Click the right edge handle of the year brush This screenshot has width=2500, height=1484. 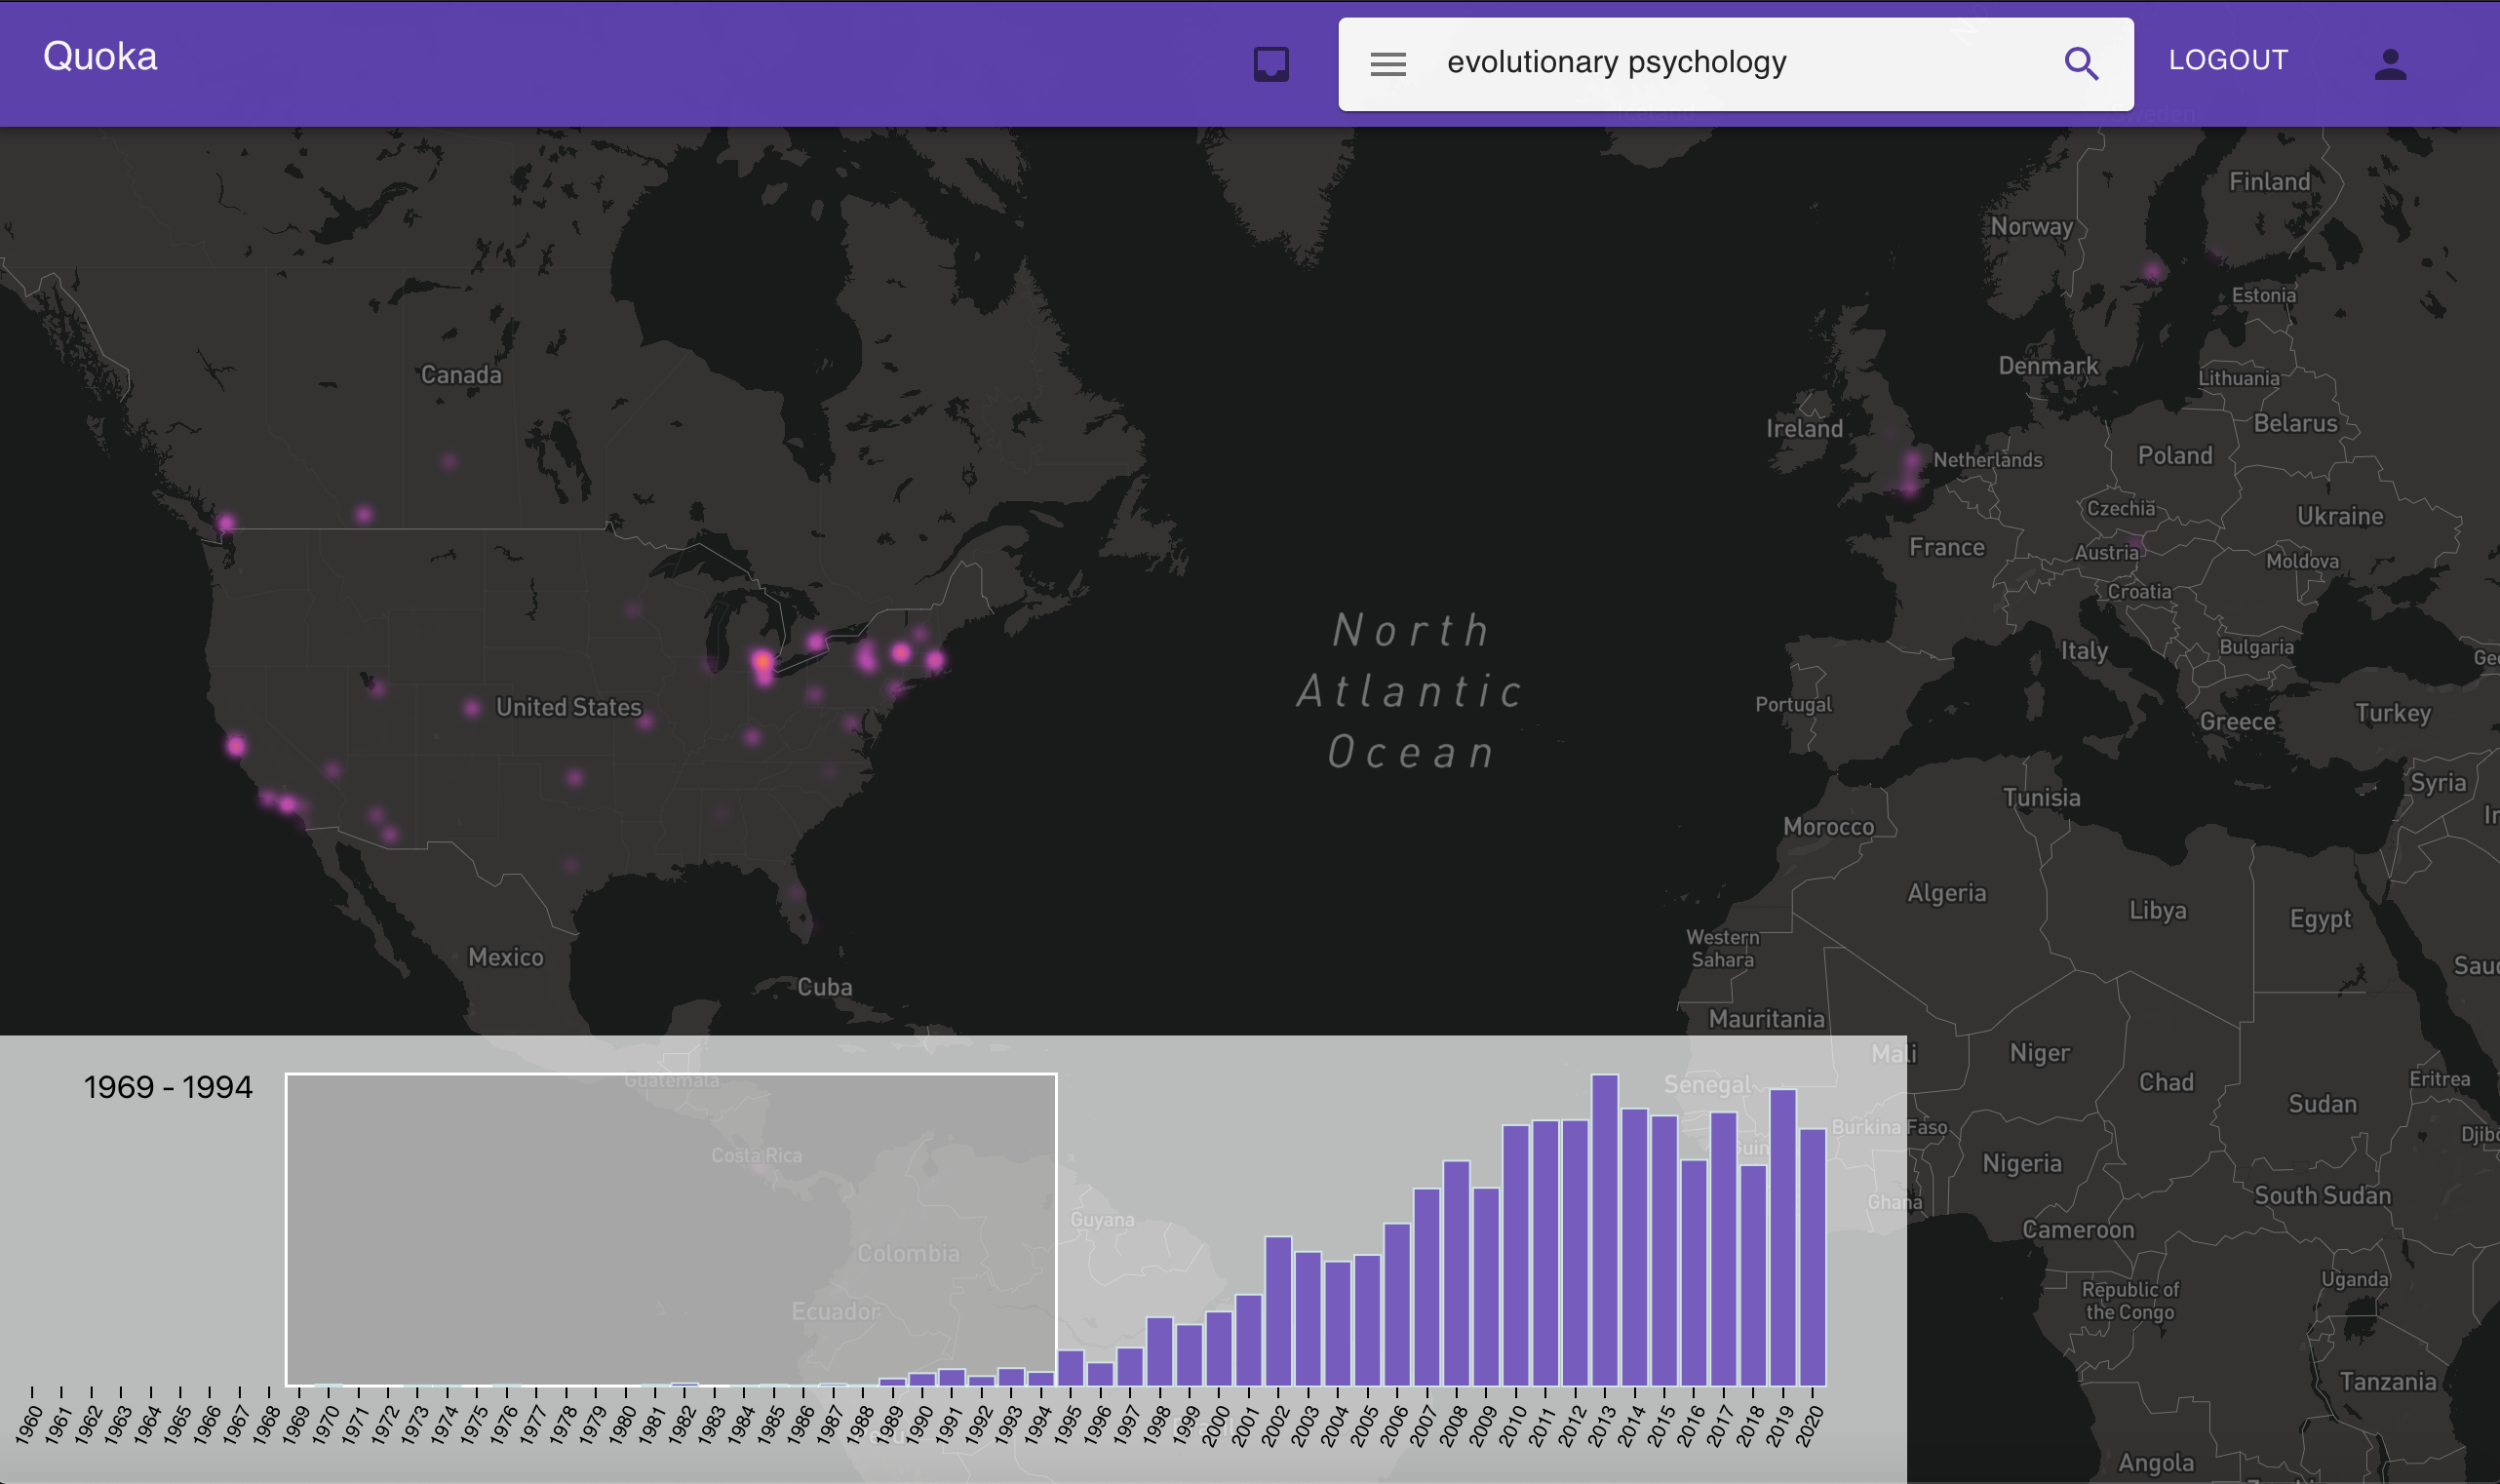click(1057, 1230)
